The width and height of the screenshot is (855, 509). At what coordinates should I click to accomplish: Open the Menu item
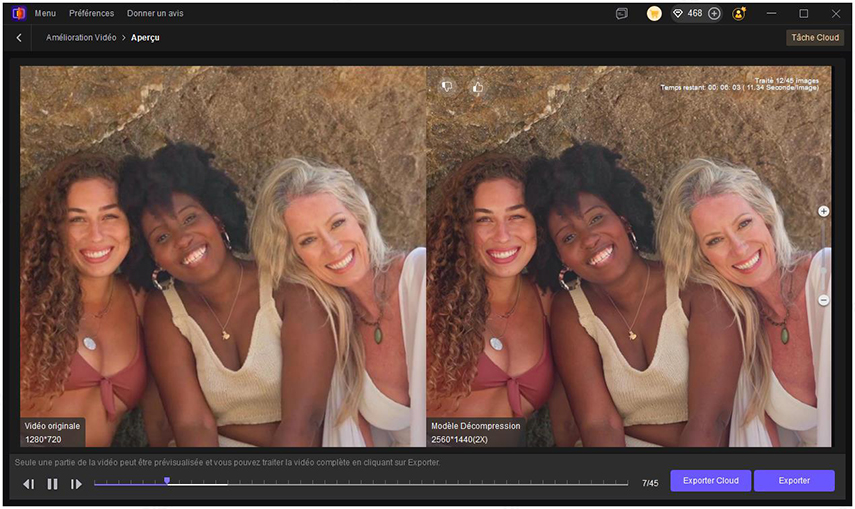tap(45, 14)
